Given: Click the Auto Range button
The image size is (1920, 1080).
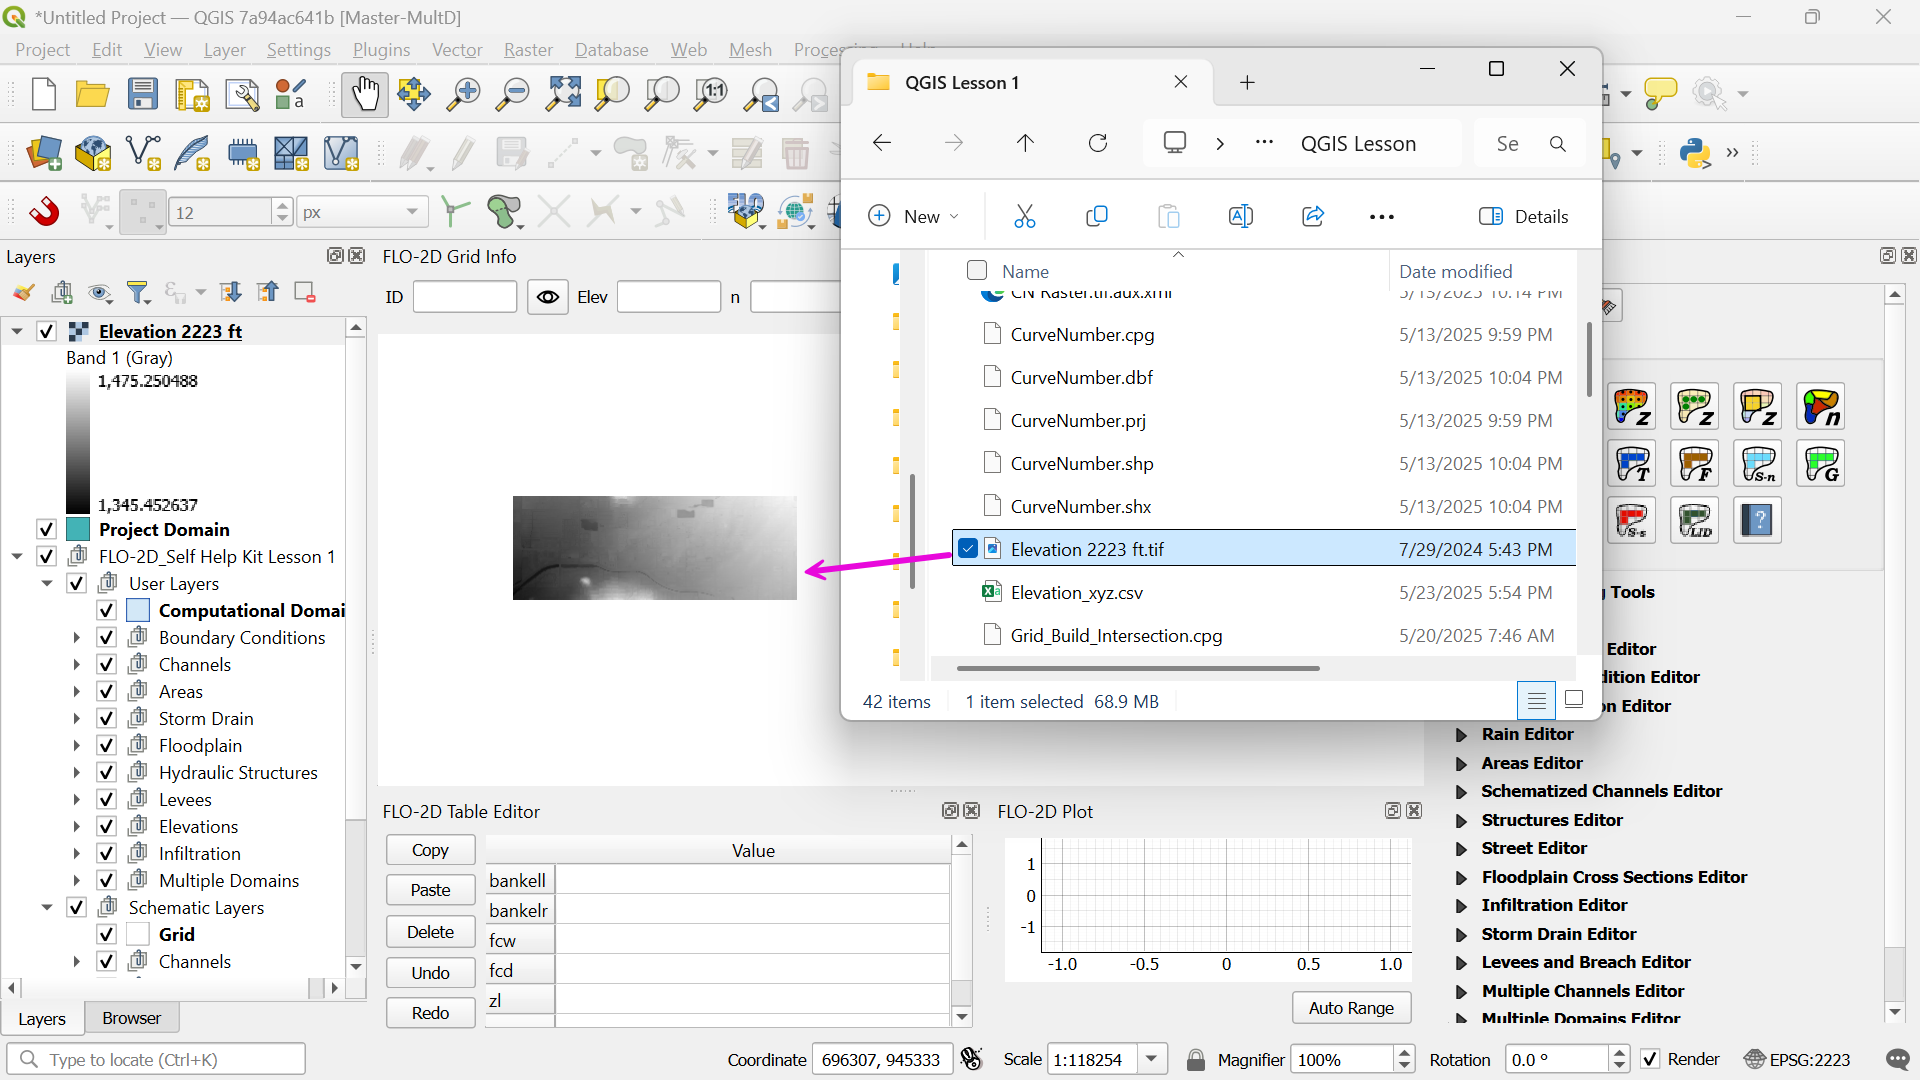Looking at the screenshot, I should (x=1350, y=1007).
